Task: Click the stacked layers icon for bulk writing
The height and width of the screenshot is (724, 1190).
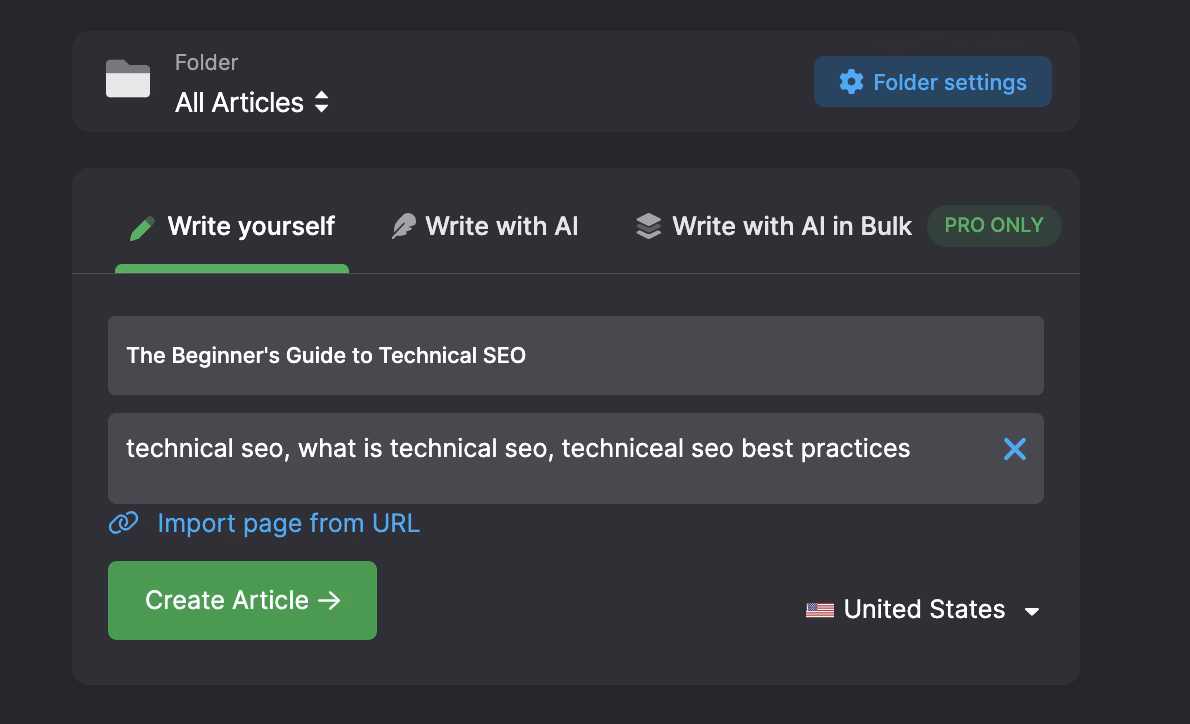Action: click(x=648, y=226)
